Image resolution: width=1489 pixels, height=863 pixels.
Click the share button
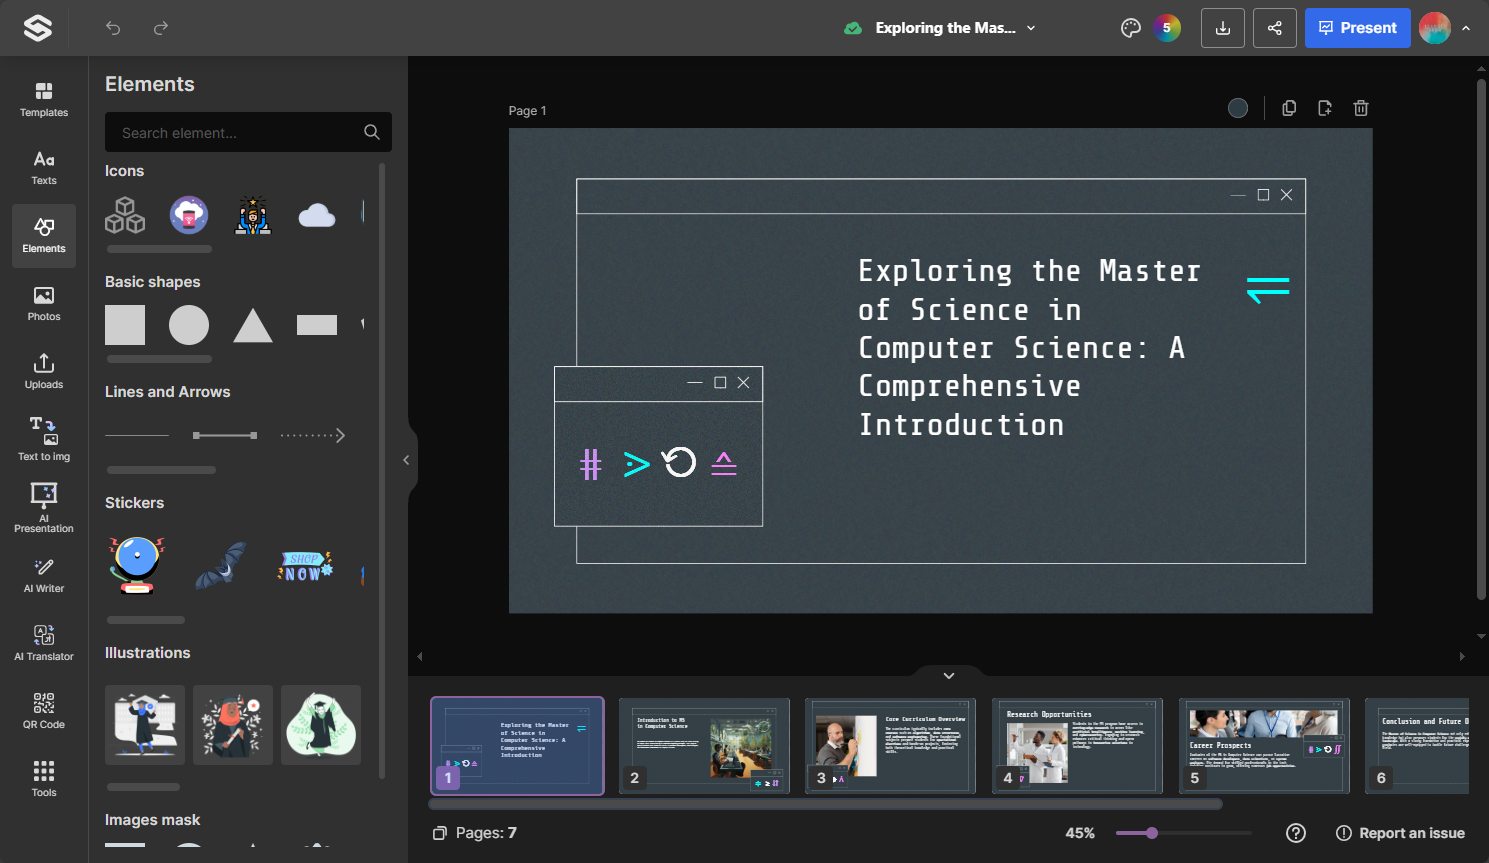[1275, 28]
